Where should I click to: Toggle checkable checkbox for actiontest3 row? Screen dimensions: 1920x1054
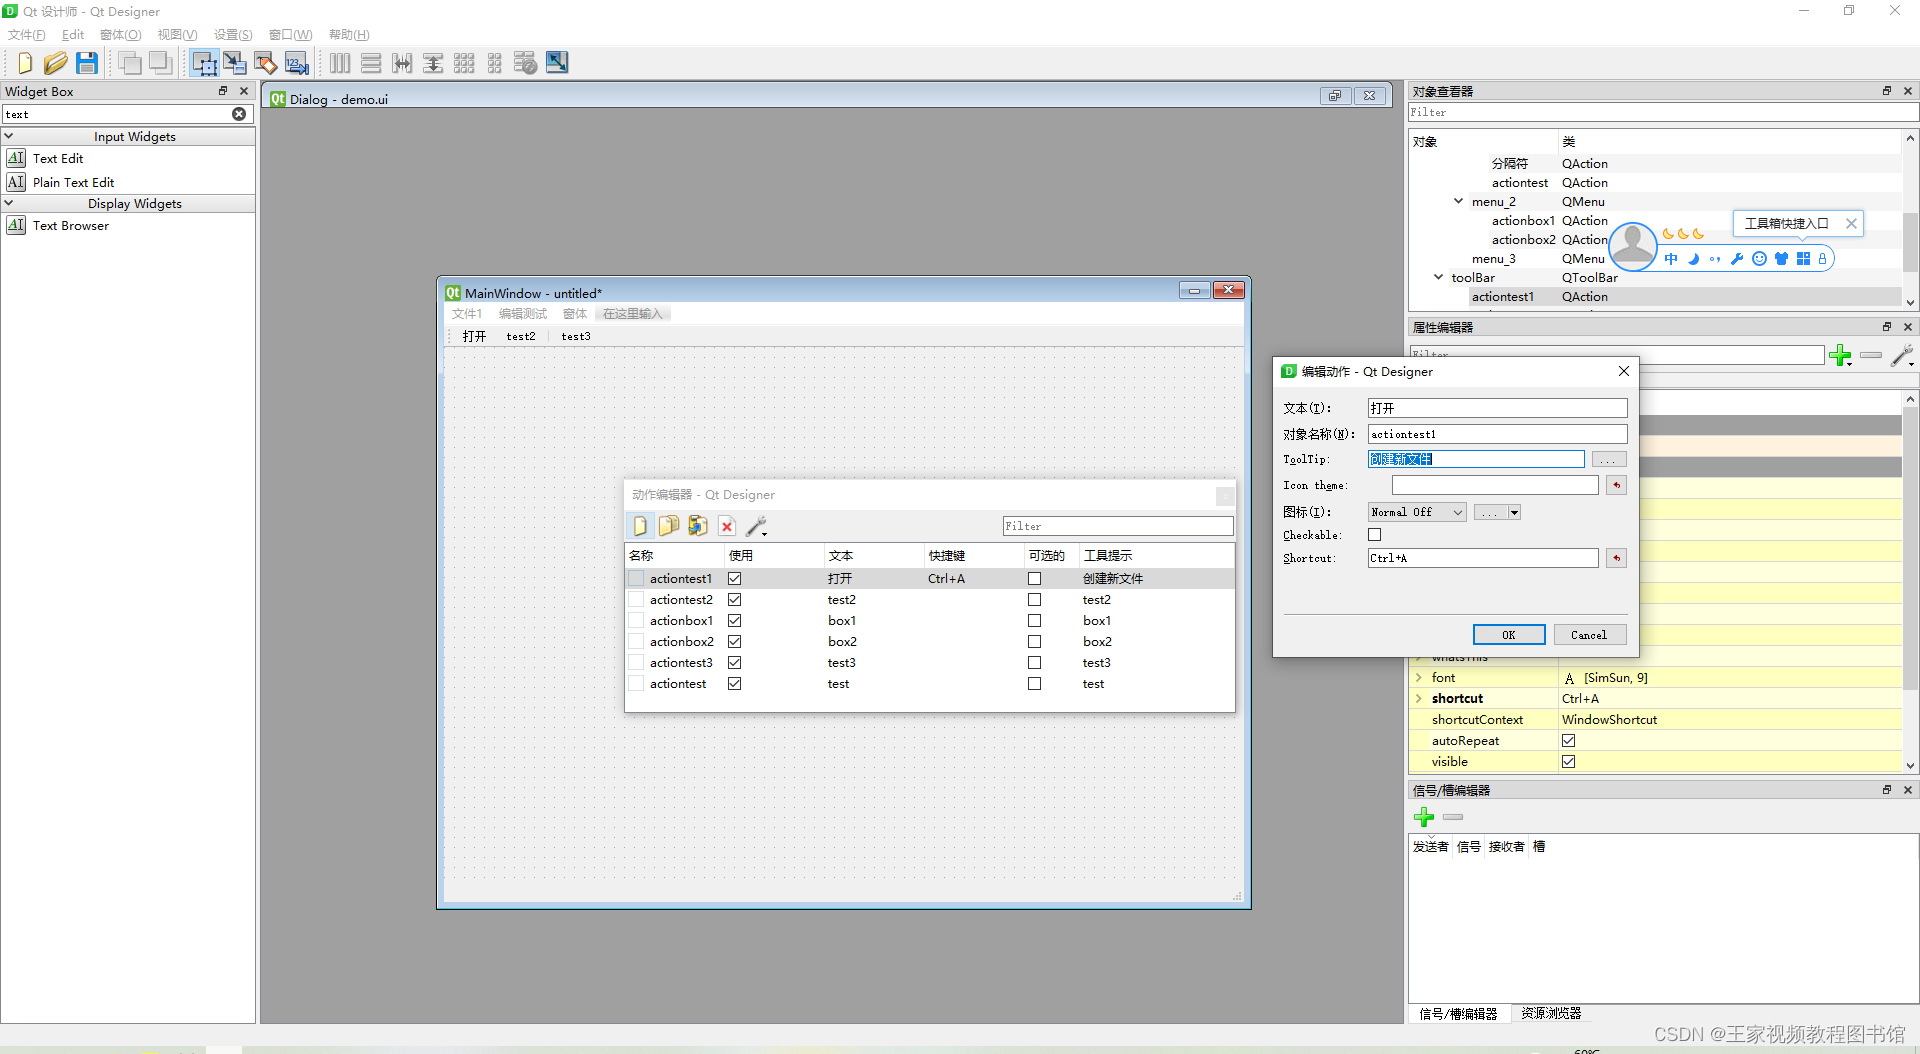tap(1035, 663)
